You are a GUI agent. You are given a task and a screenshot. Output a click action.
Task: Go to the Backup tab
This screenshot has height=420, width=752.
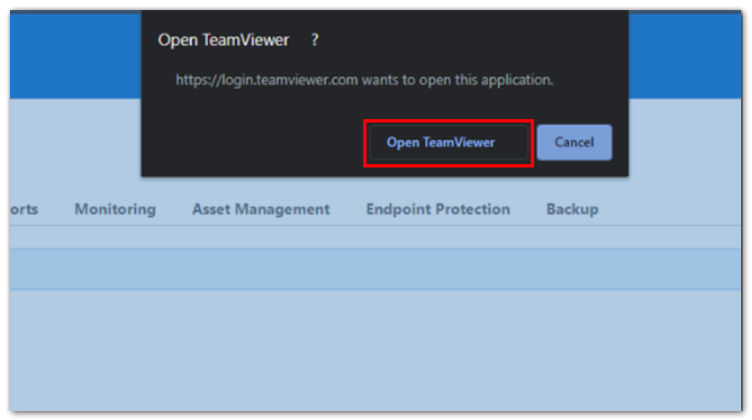pyautogui.click(x=572, y=209)
